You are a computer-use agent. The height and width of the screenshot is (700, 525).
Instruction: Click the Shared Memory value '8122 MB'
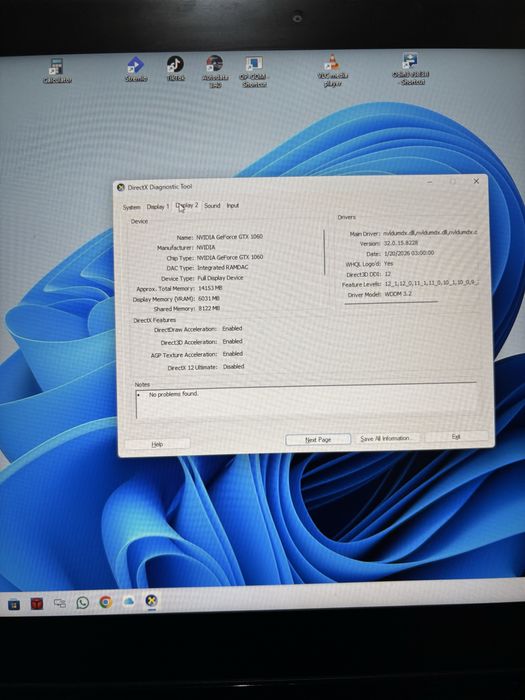pyautogui.click(x=209, y=308)
